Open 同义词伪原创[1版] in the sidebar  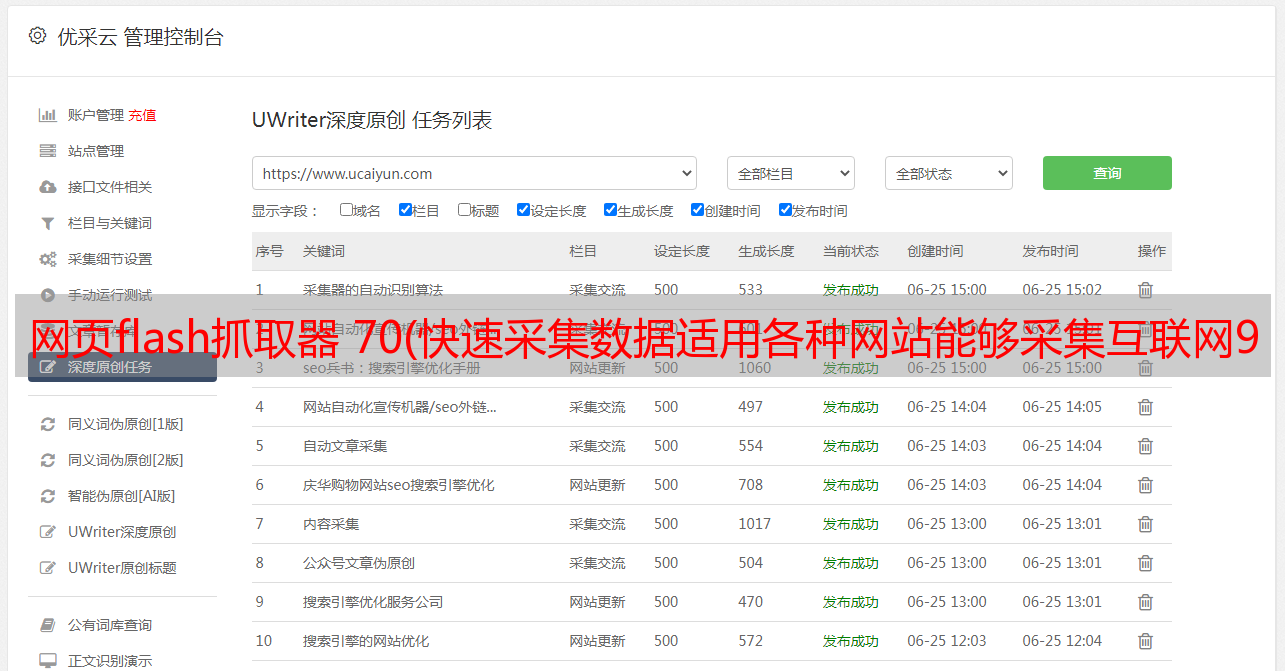pyautogui.click(x=125, y=424)
